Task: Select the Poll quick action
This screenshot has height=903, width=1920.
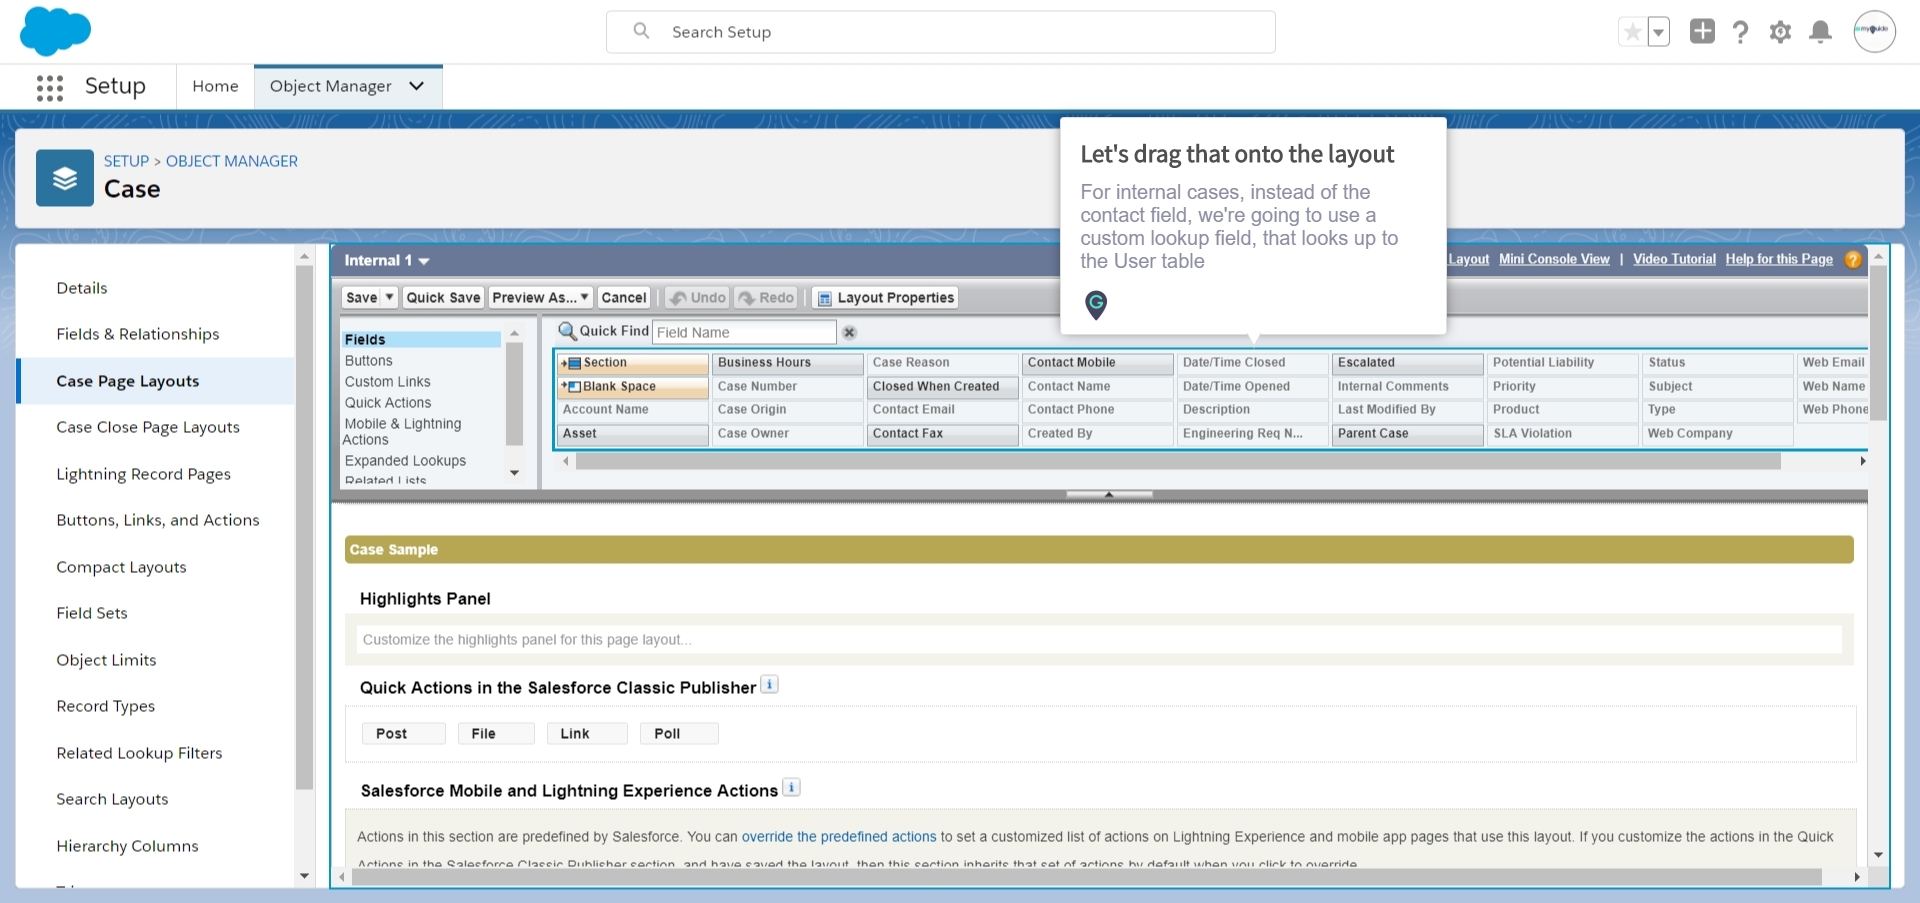Action: pos(679,734)
